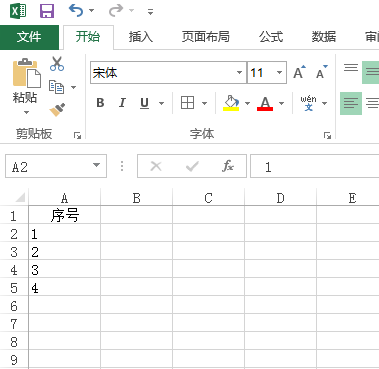
Task: Go to the 公式 tab
Action: pos(271,37)
